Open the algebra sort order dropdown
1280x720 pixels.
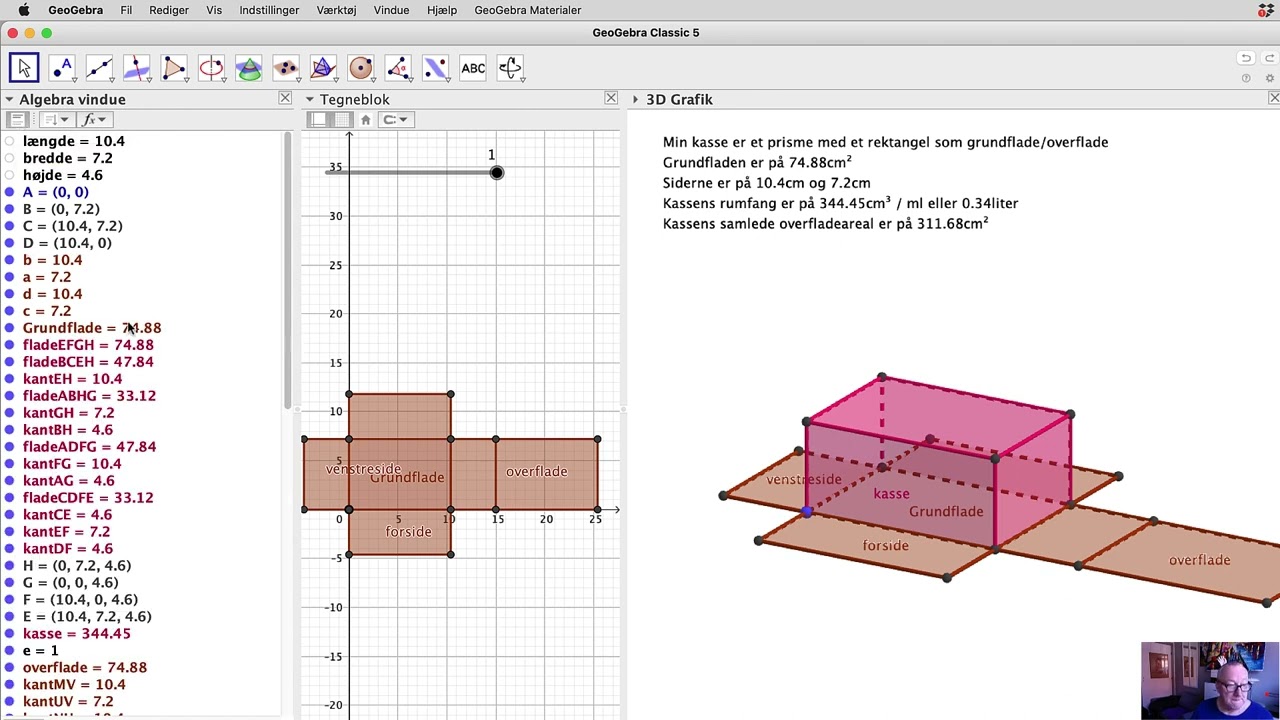click(x=55, y=120)
